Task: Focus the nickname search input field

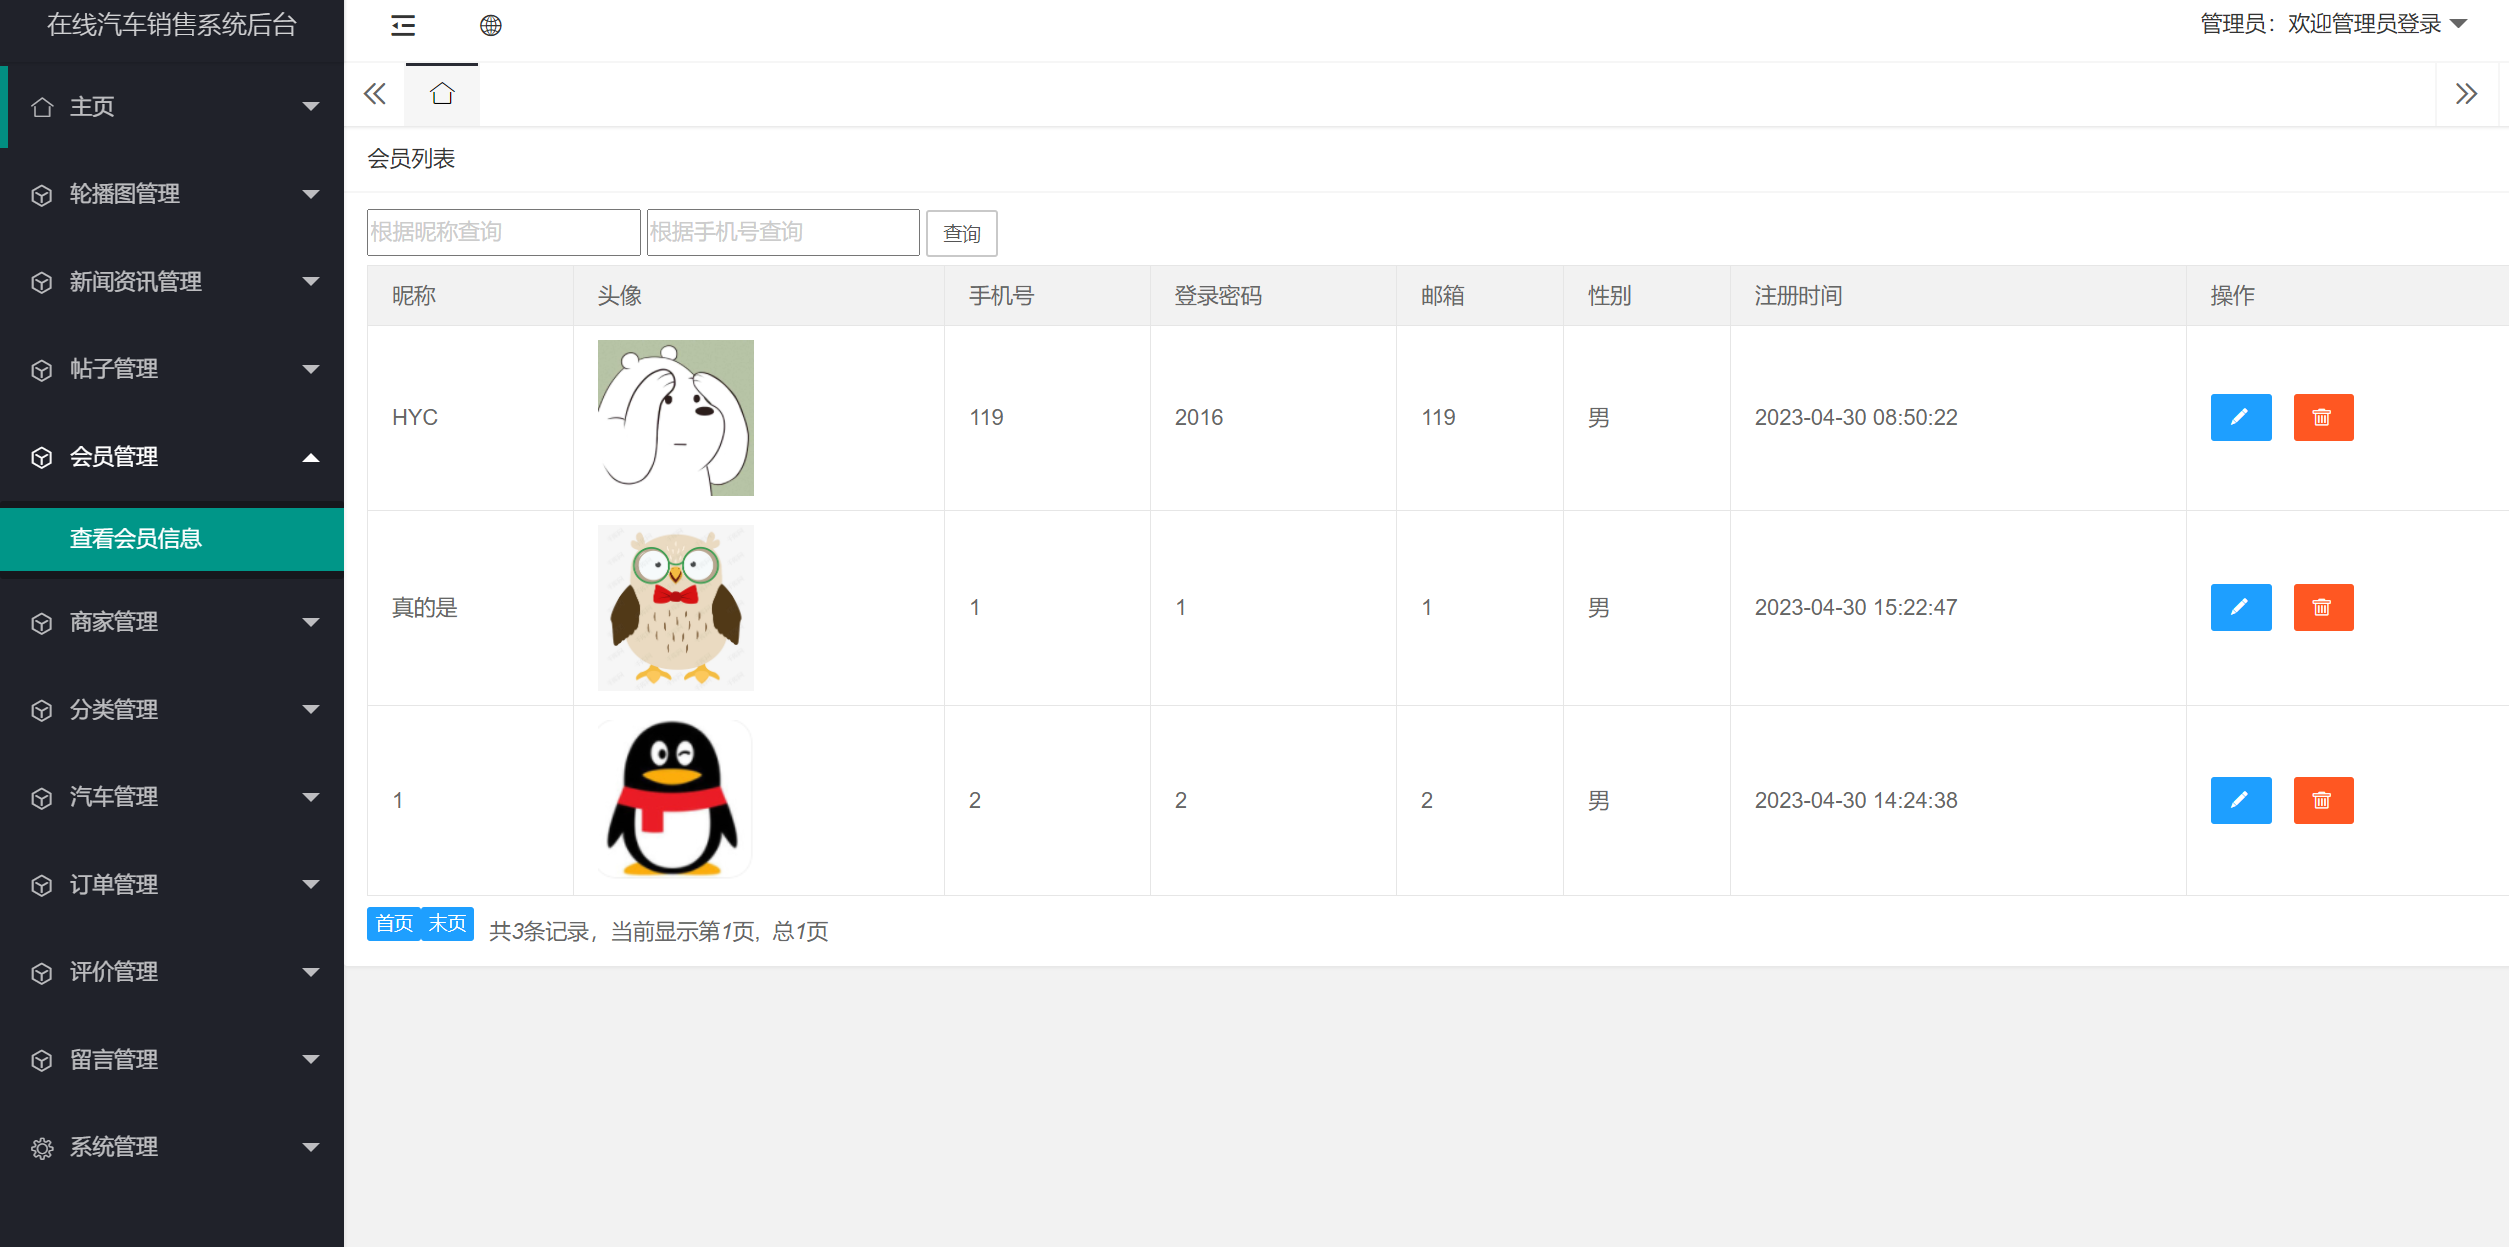Action: [x=503, y=232]
